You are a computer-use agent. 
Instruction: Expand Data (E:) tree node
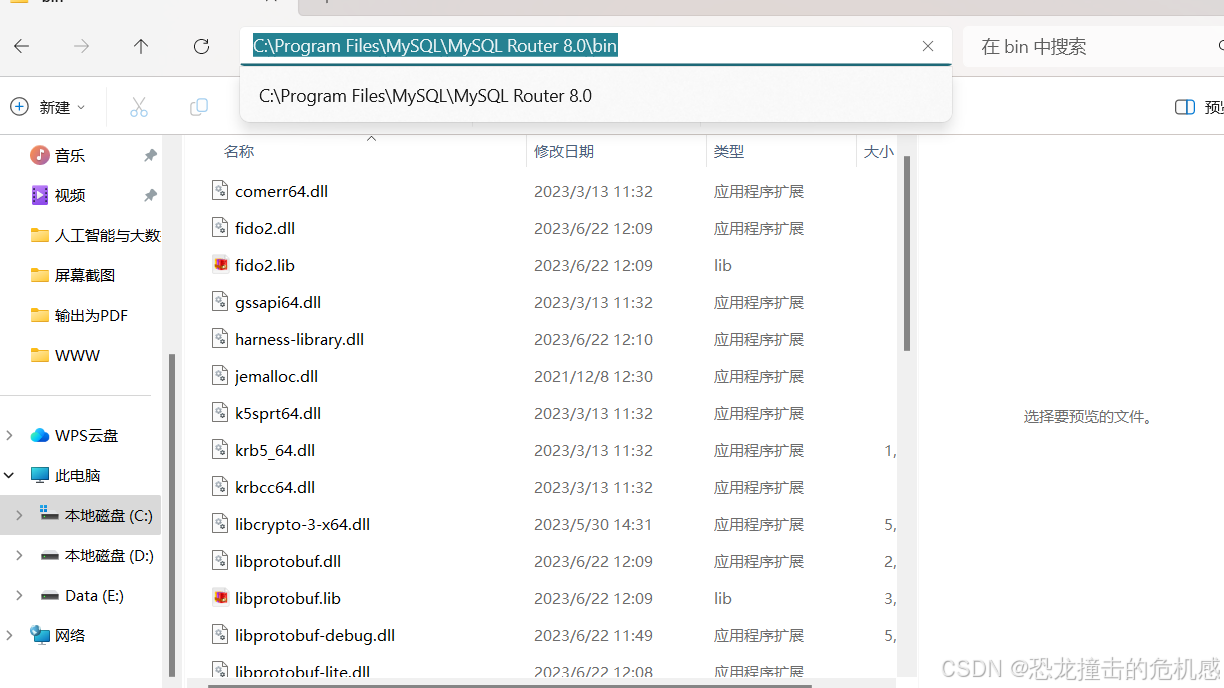tap(19, 595)
